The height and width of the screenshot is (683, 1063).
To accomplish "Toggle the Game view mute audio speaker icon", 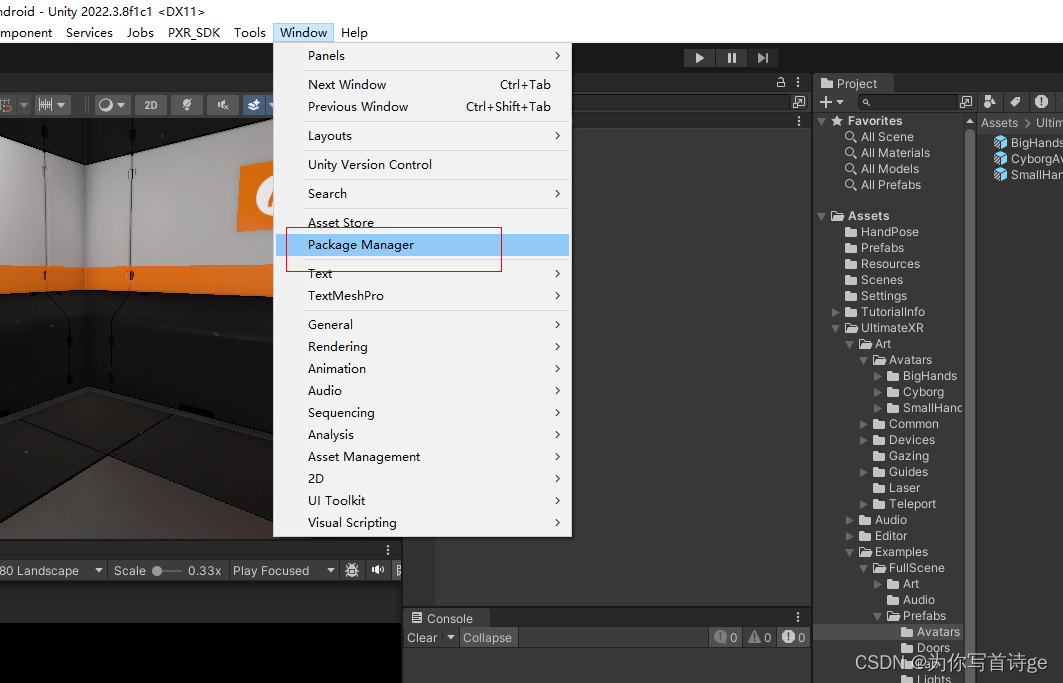I will [x=378, y=570].
